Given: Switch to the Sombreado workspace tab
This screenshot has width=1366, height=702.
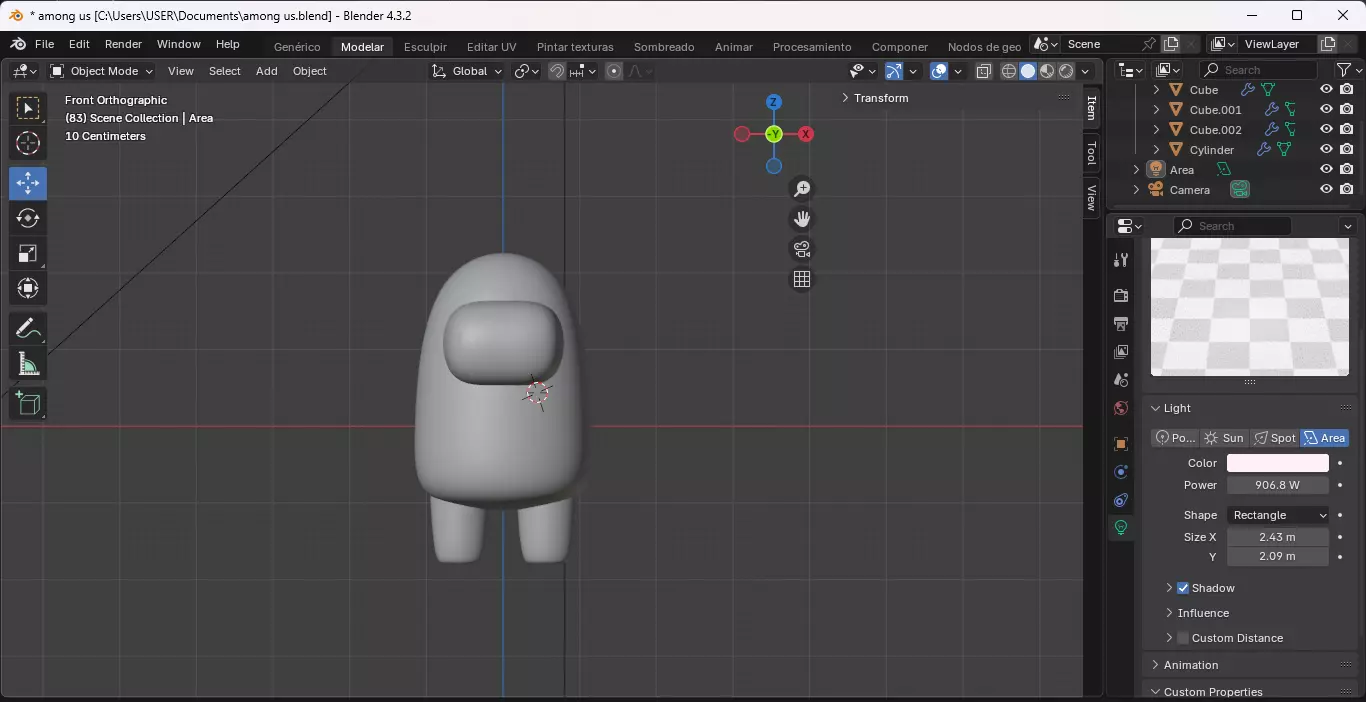Looking at the screenshot, I should [x=664, y=47].
